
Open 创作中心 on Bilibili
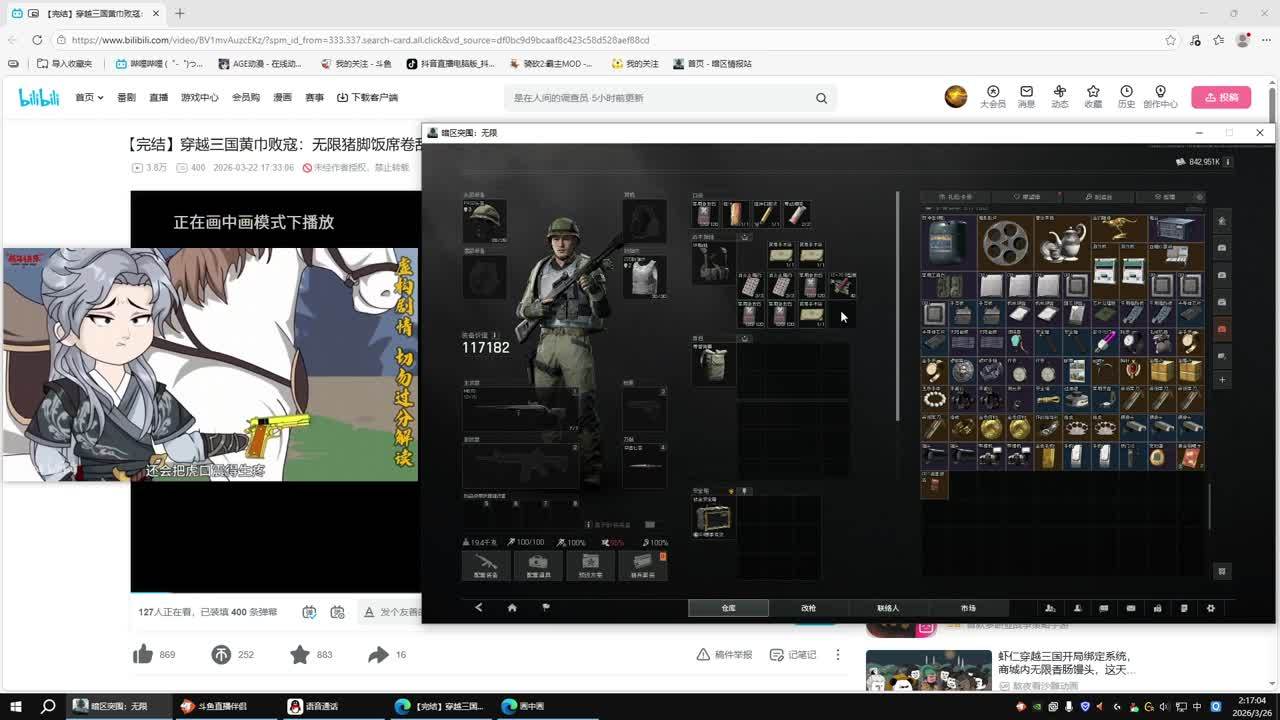pos(1160,96)
